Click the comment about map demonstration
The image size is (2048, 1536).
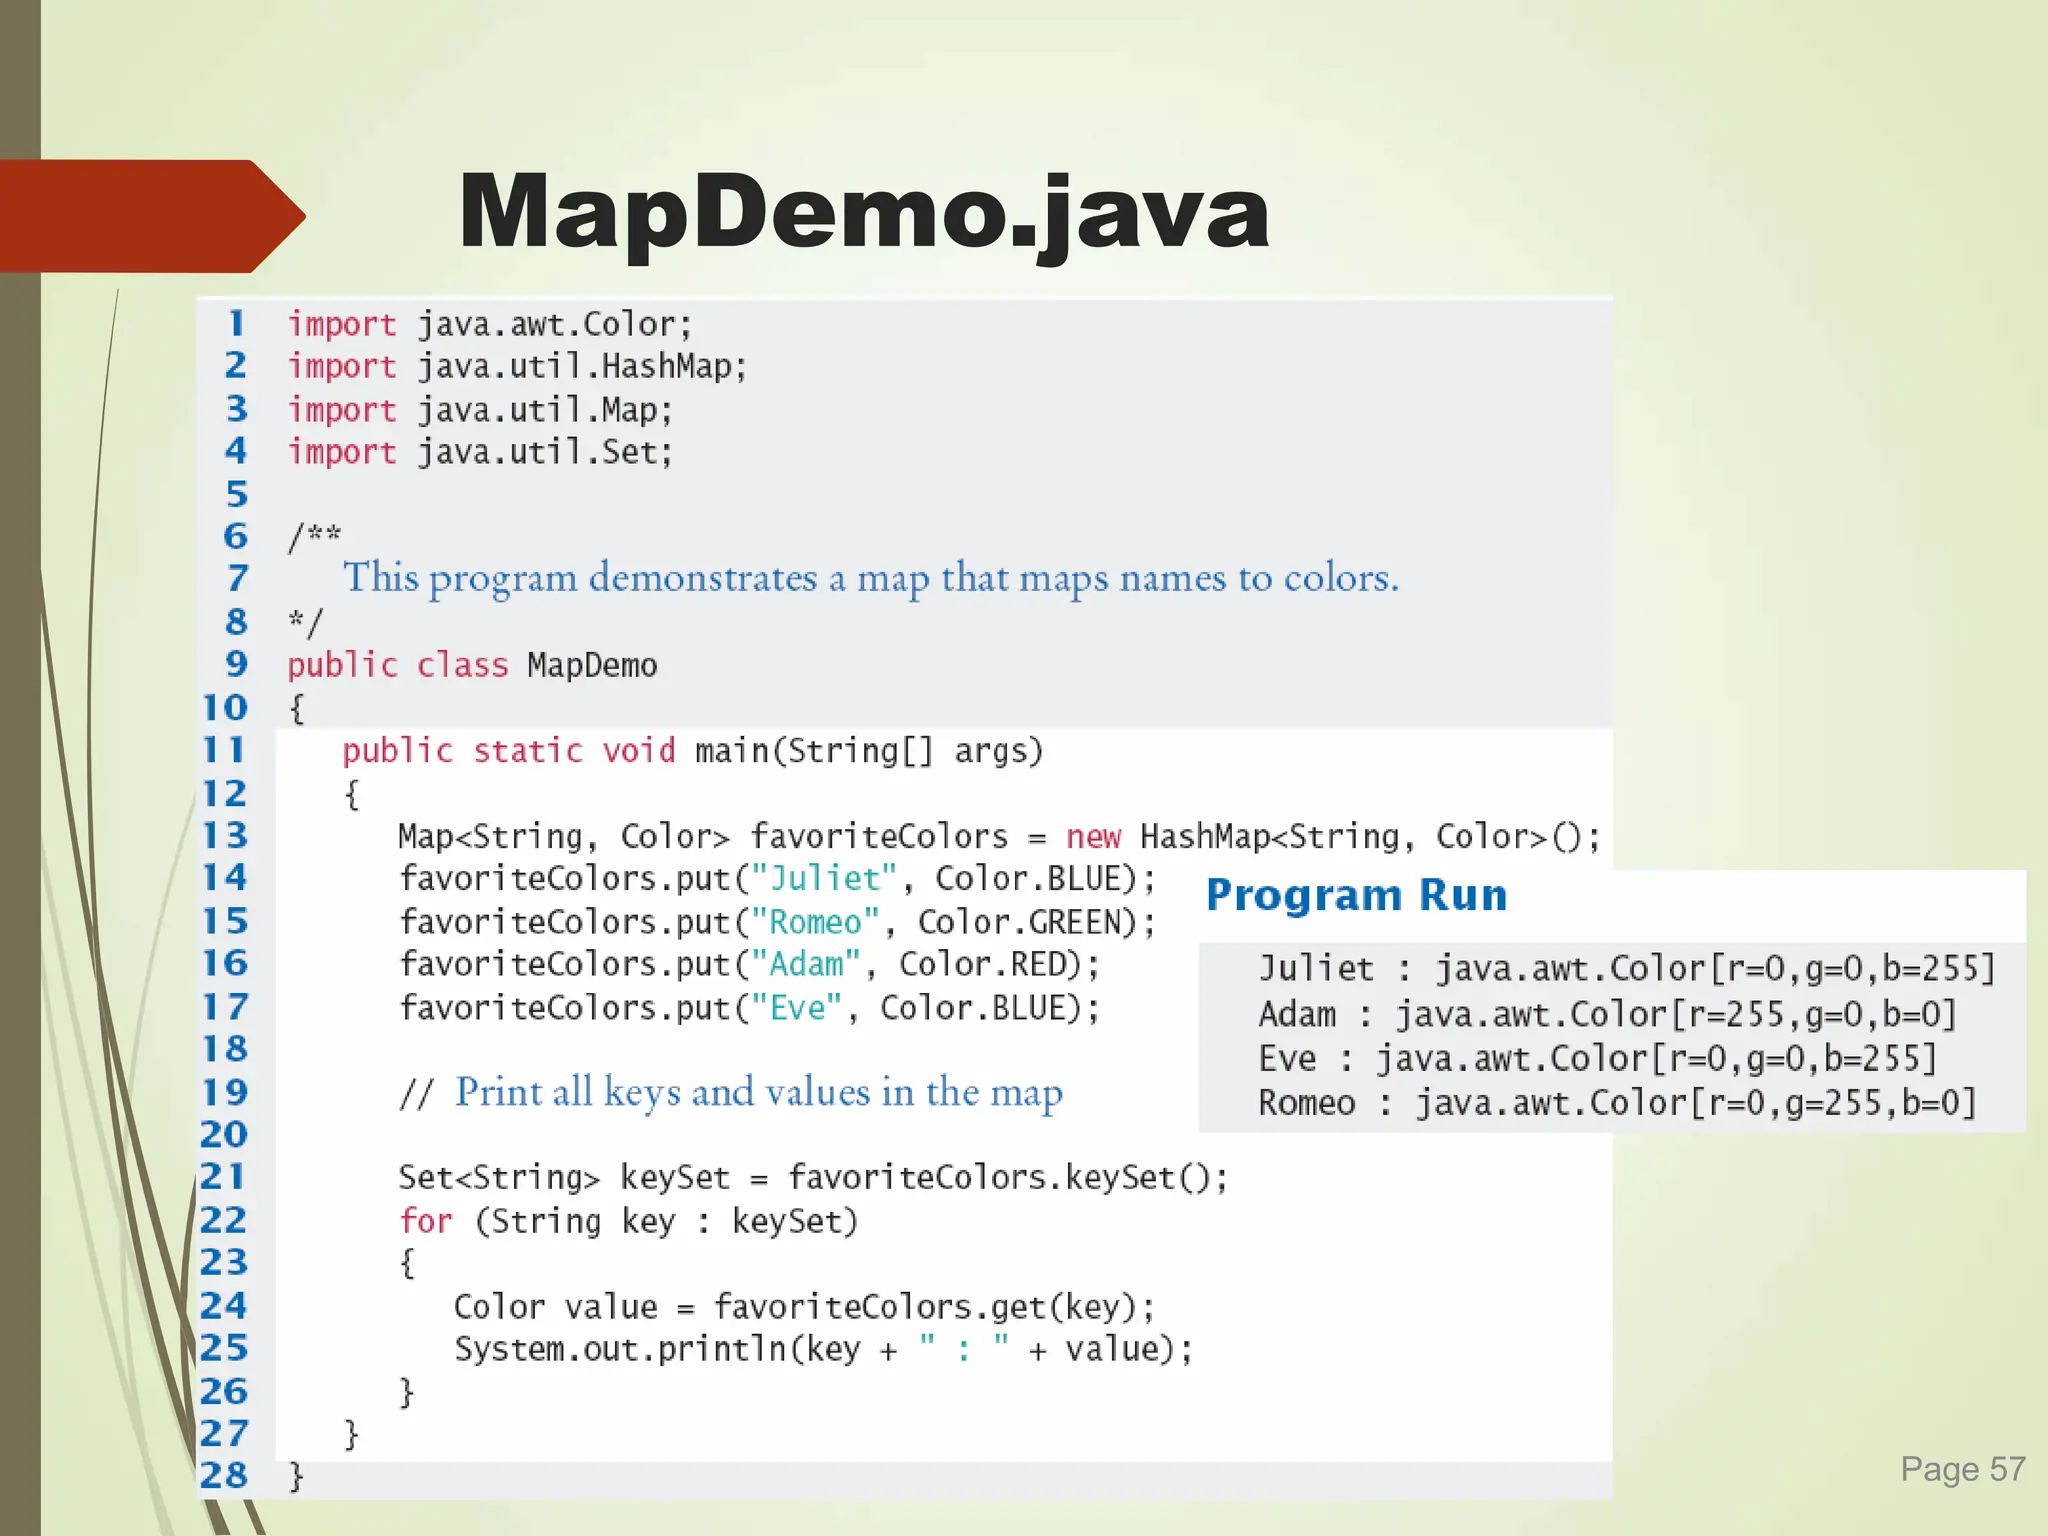[870, 578]
